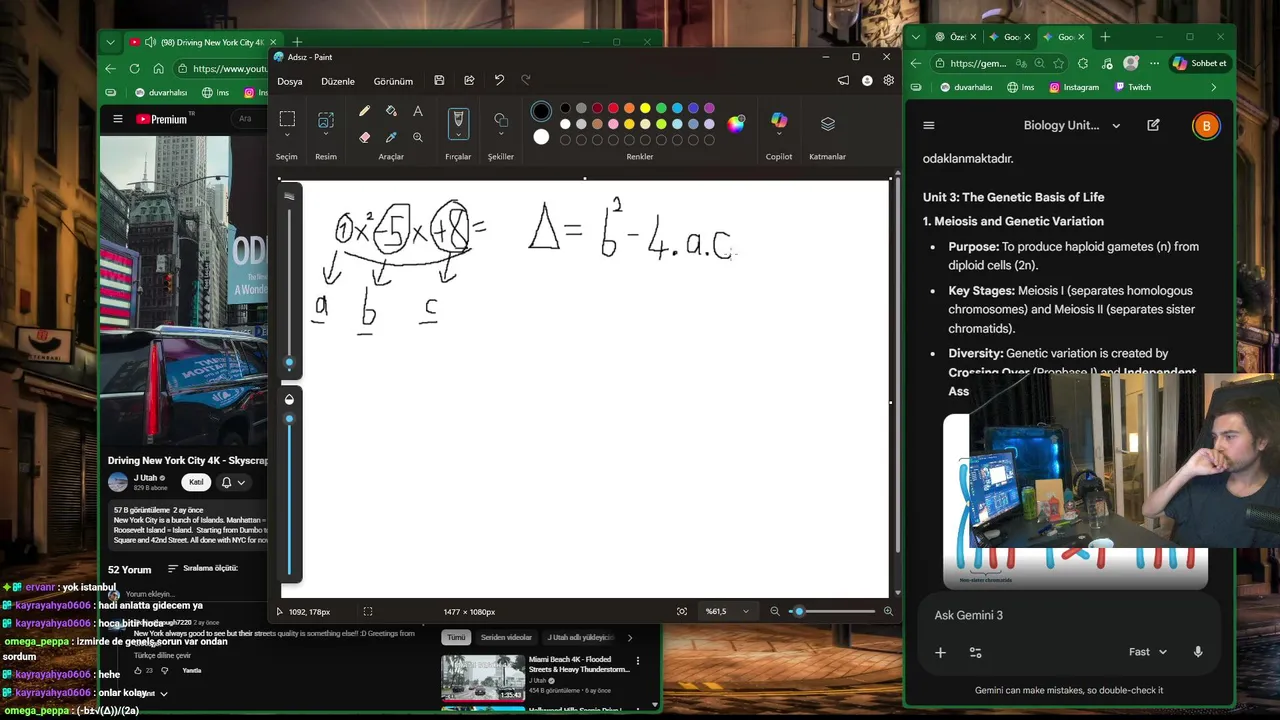Screen dimensions: 1280x720
Task: Bookmark the Gemini page with star
Action: 1059,63
